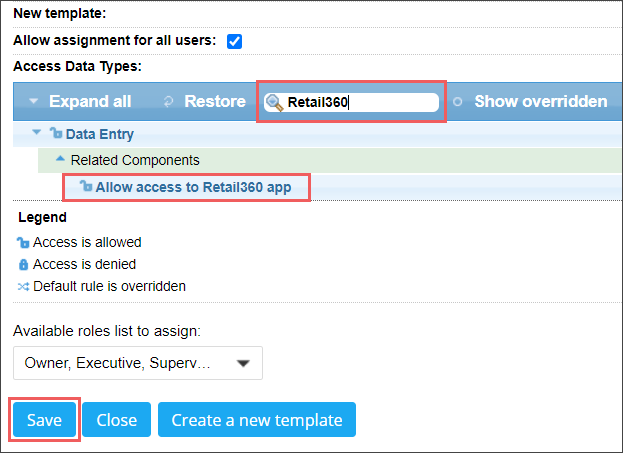Uncheck Allow assignment for all users
The image size is (623, 453).
coord(234,41)
